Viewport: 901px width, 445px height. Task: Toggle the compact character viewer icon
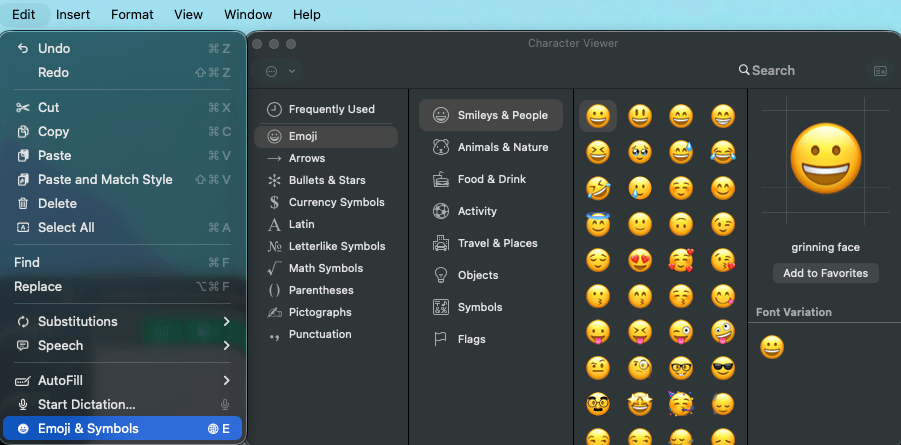(880, 71)
